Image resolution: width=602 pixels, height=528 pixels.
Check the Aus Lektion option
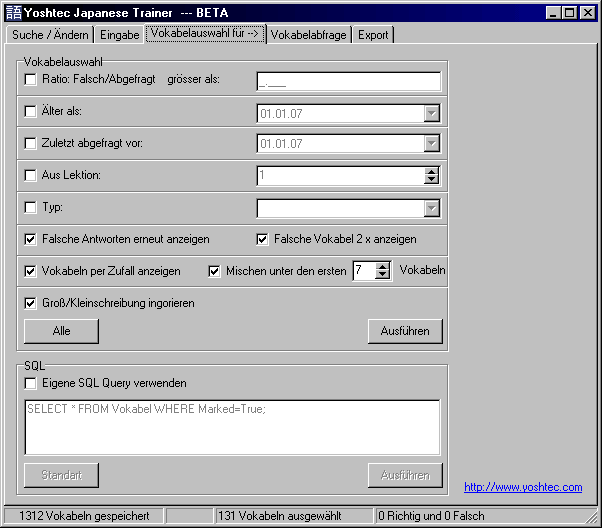pos(30,175)
